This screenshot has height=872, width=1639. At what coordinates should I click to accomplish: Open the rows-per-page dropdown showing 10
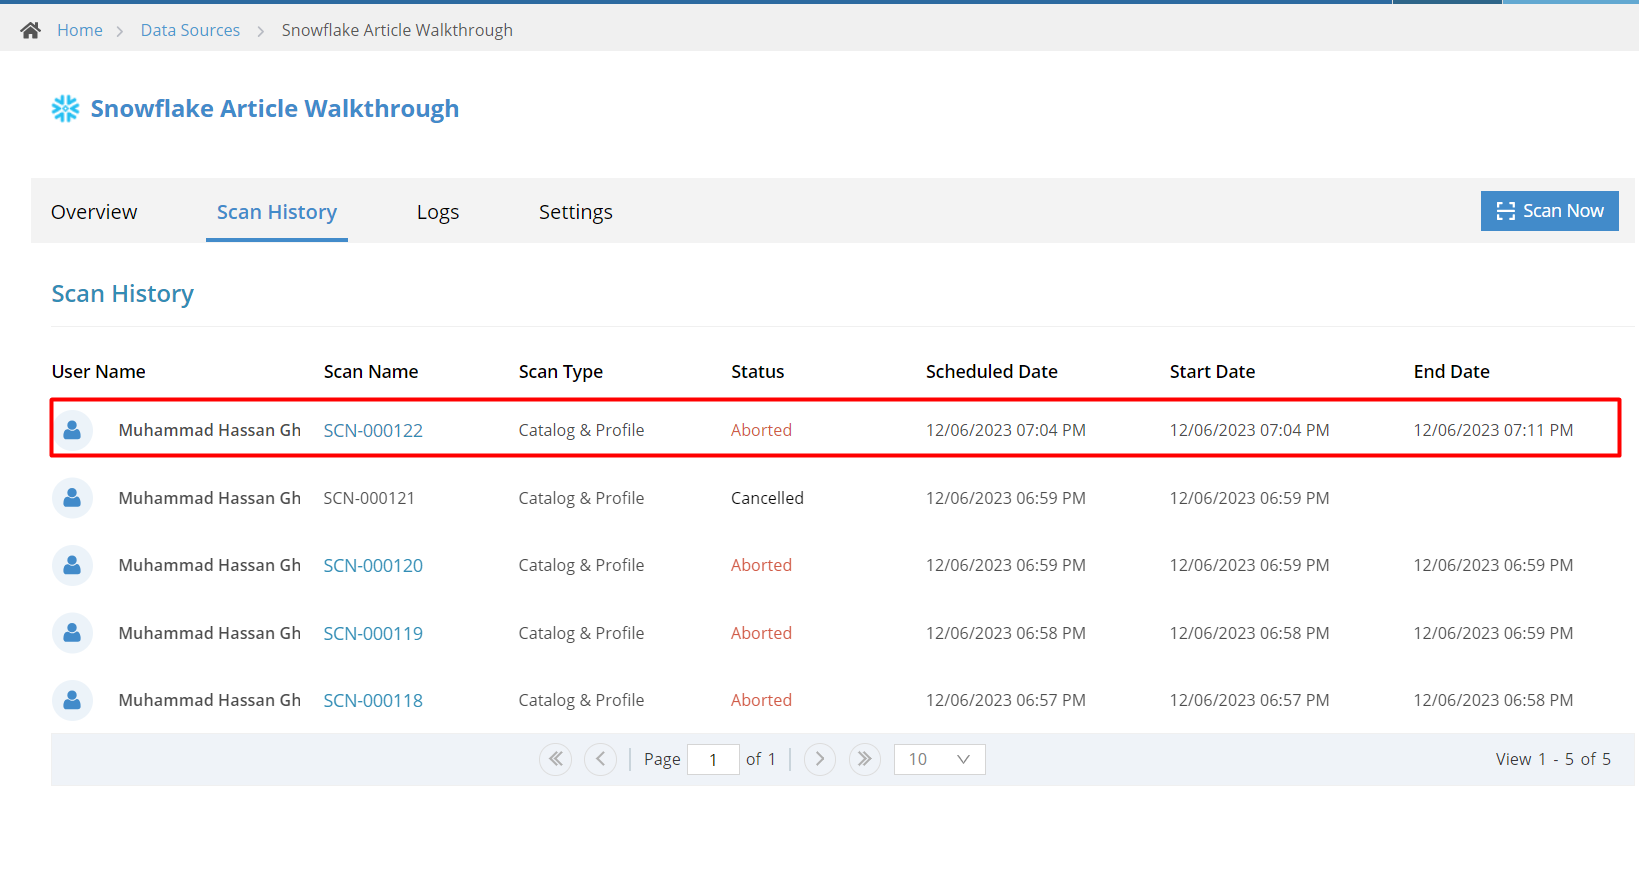coord(940,759)
